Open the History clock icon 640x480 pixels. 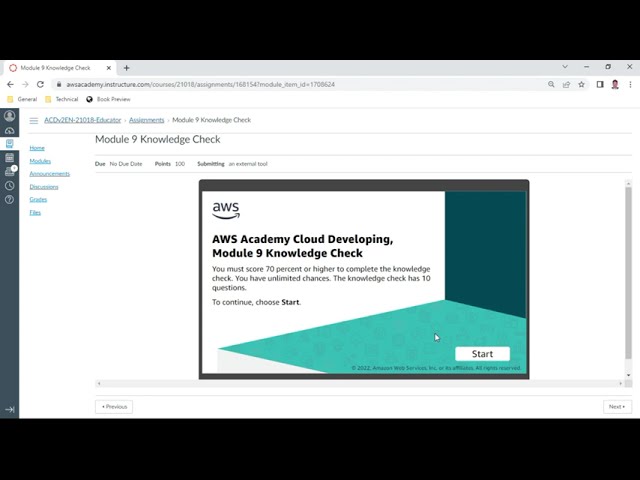(9, 186)
